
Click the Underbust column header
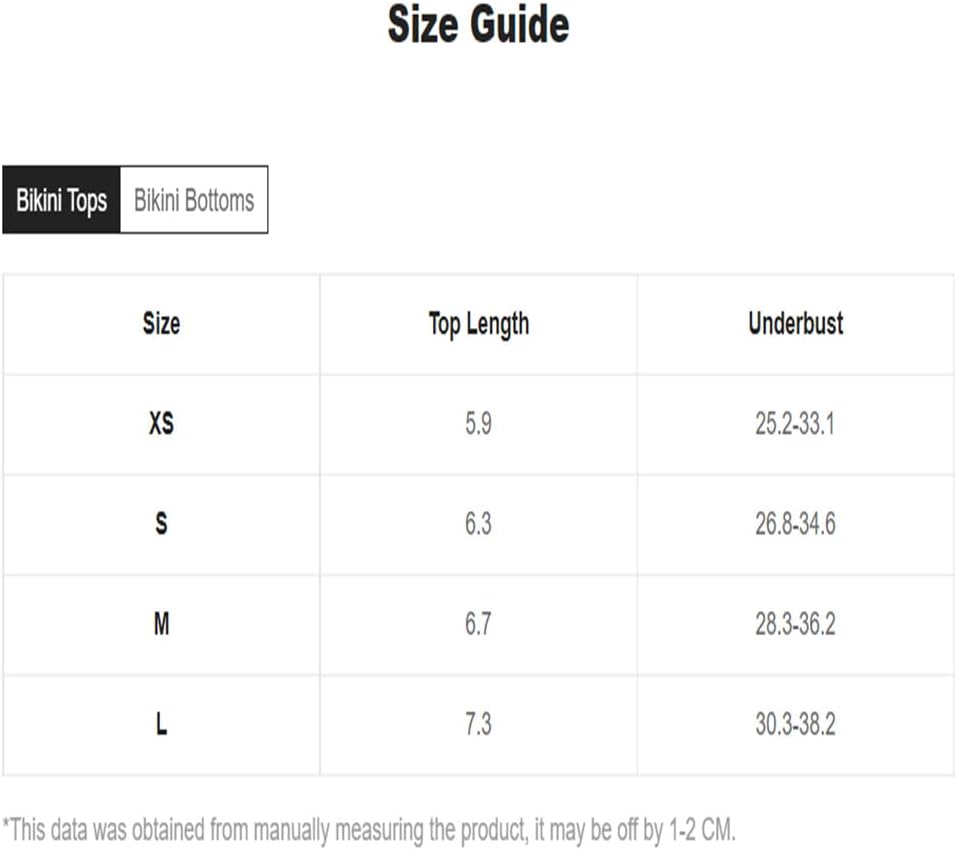tap(796, 323)
